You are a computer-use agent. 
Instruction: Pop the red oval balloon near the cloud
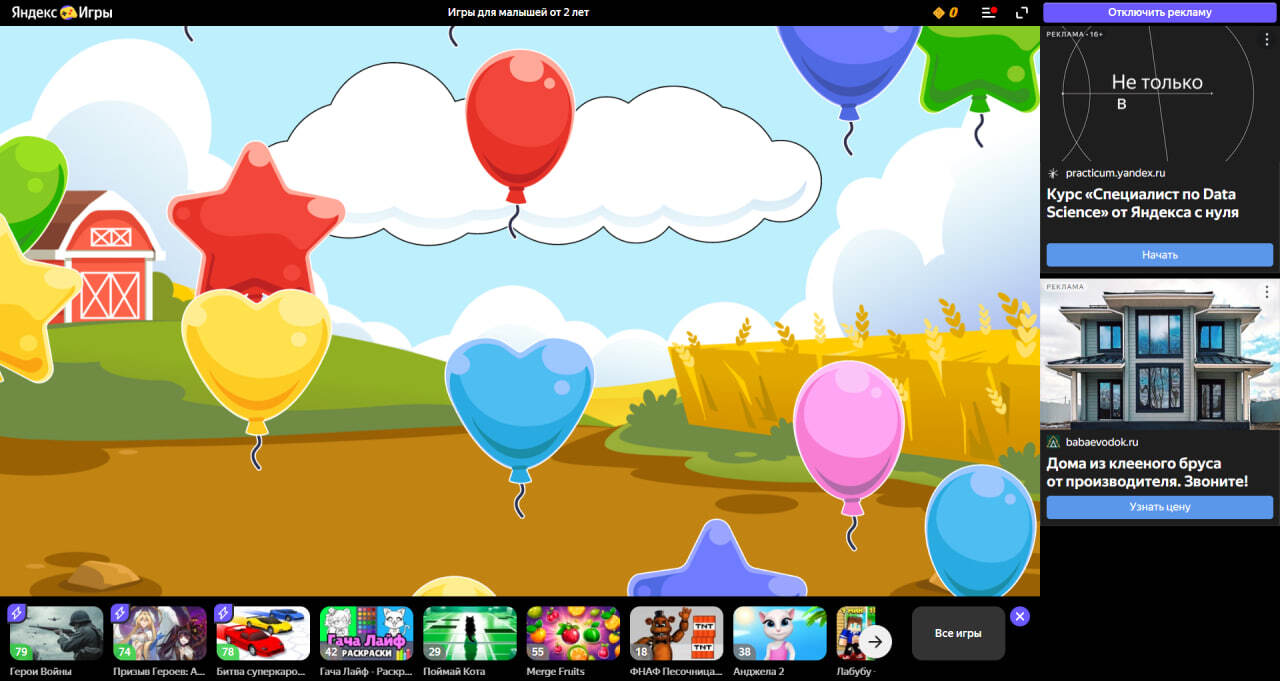pyautogui.click(x=519, y=118)
